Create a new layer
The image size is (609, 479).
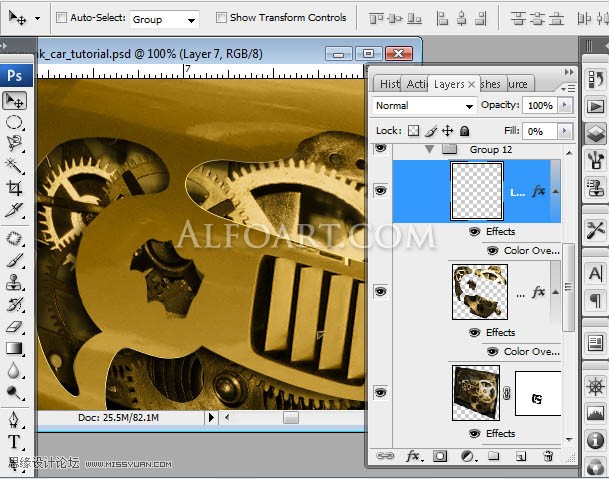tap(521, 456)
